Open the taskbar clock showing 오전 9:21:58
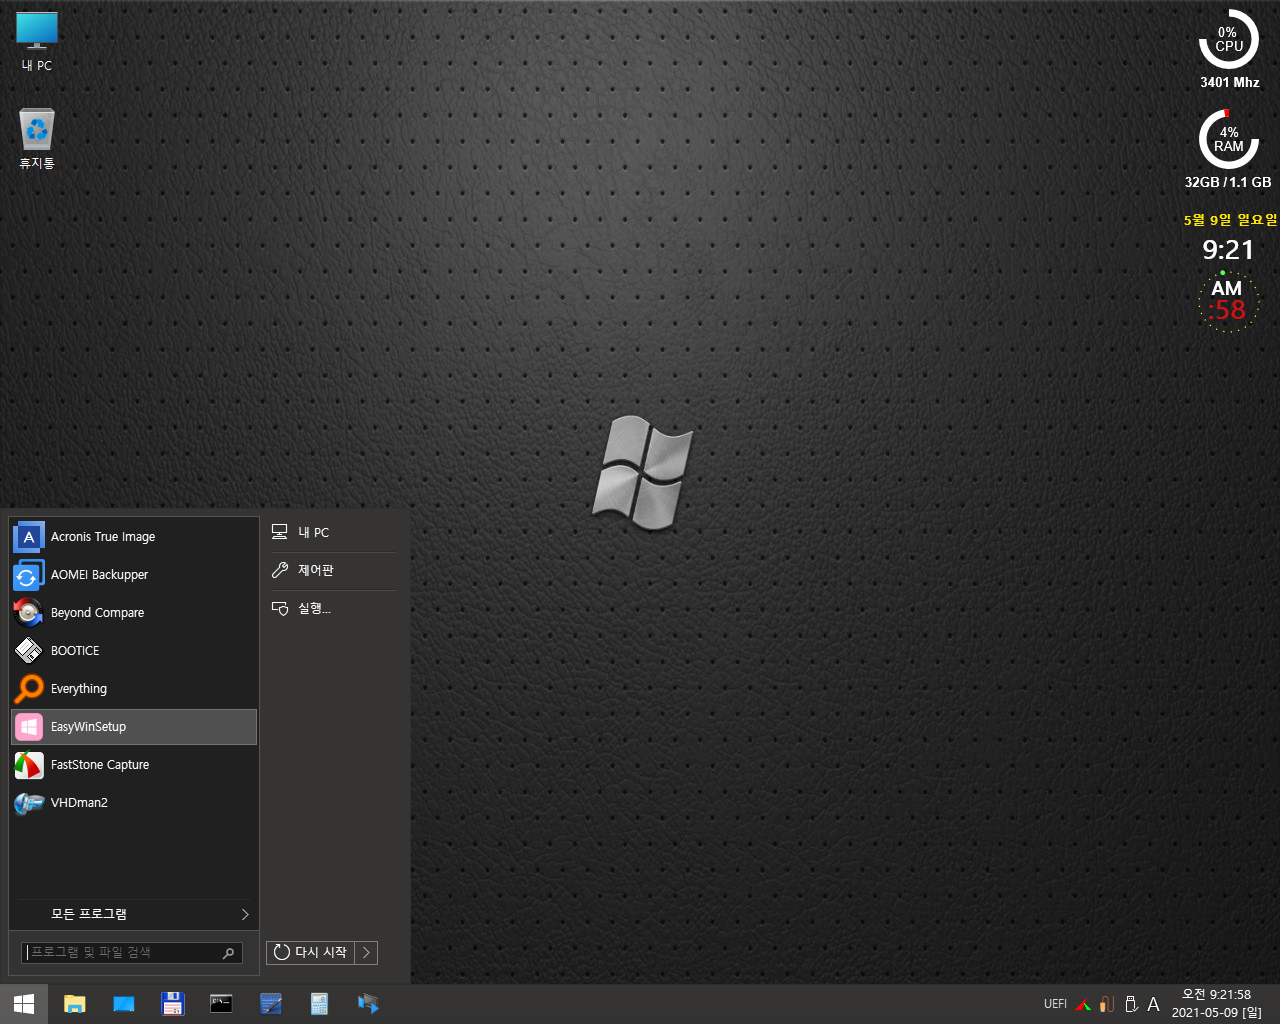Image resolution: width=1280 pixels, height=1024 pixels. [x=1217, y=1004]
